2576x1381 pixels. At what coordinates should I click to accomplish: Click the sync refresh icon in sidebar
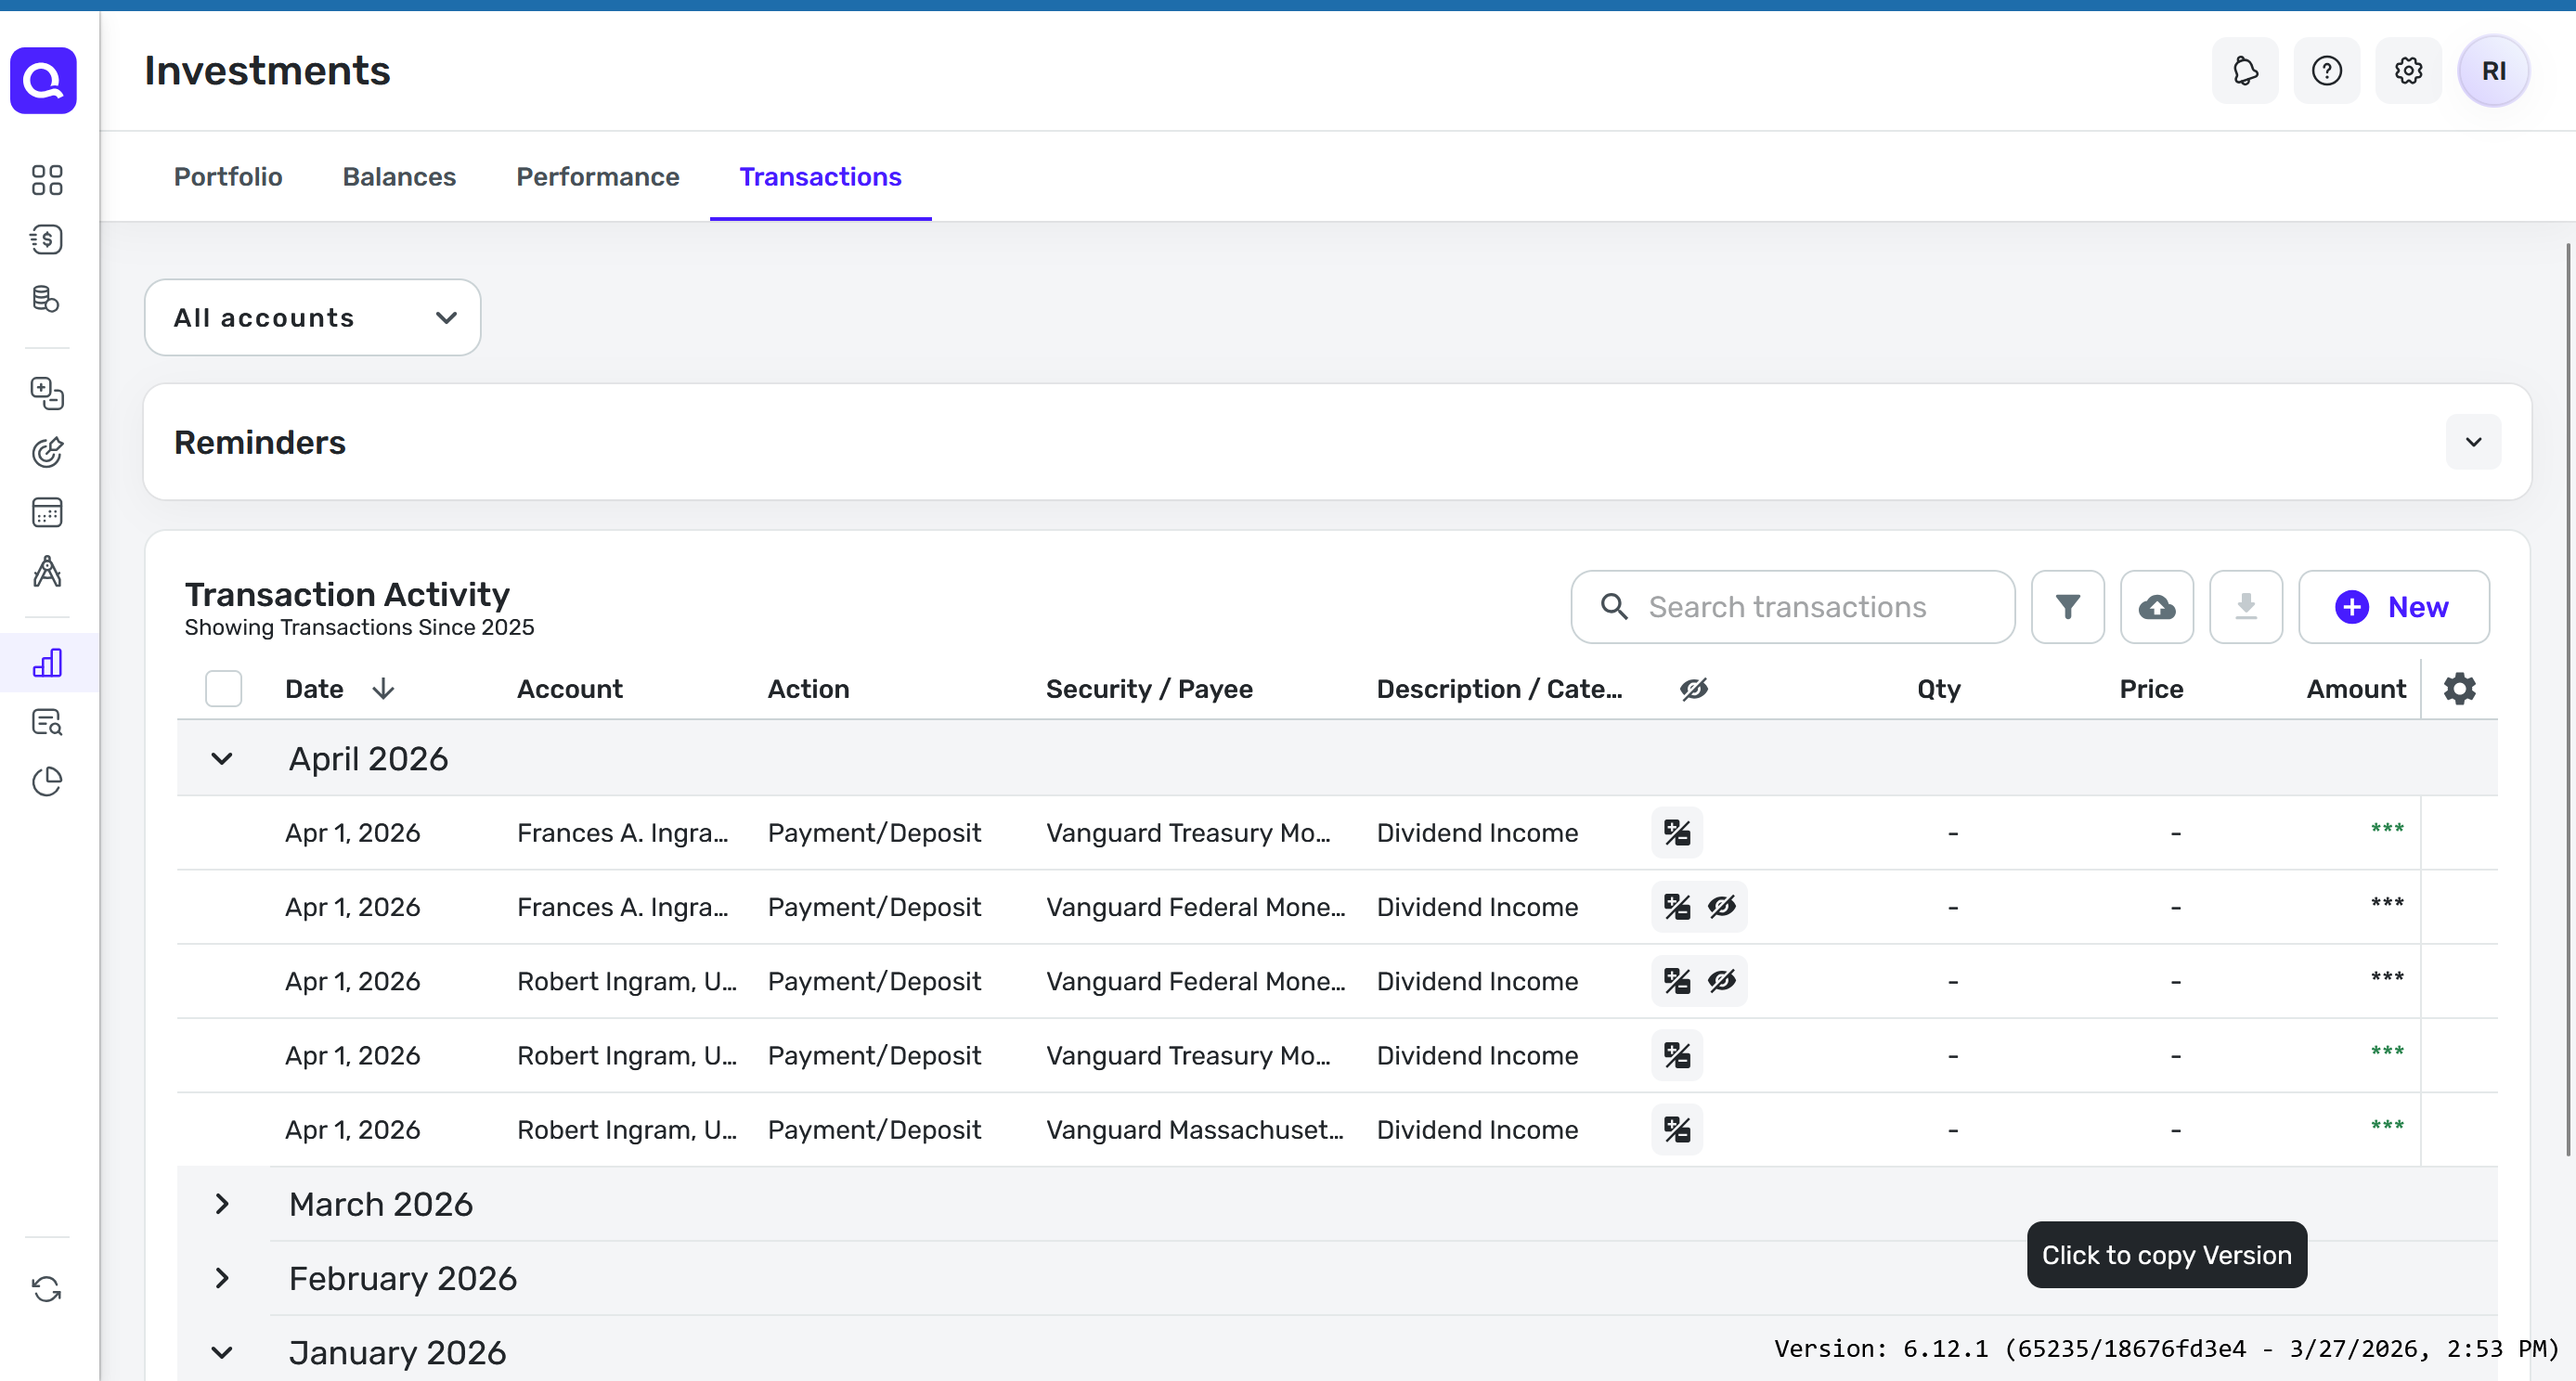[x=47, y=1289]
